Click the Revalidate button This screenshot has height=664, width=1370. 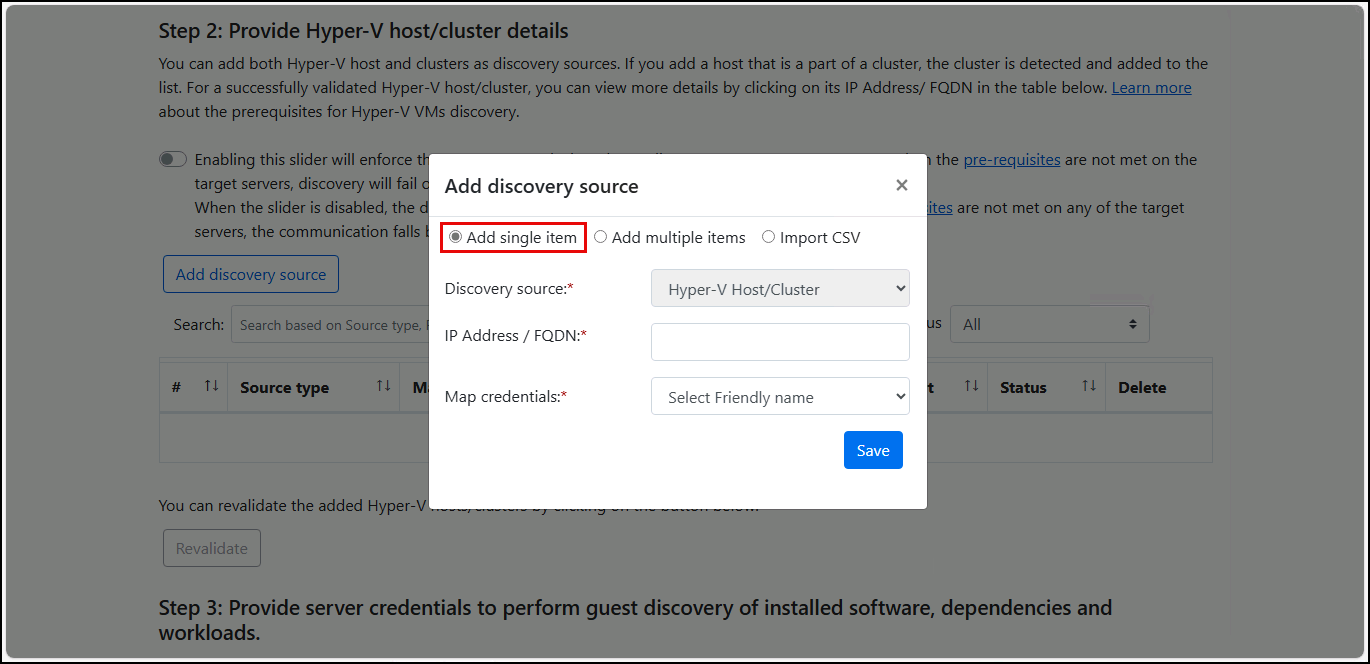pos(212,548)
